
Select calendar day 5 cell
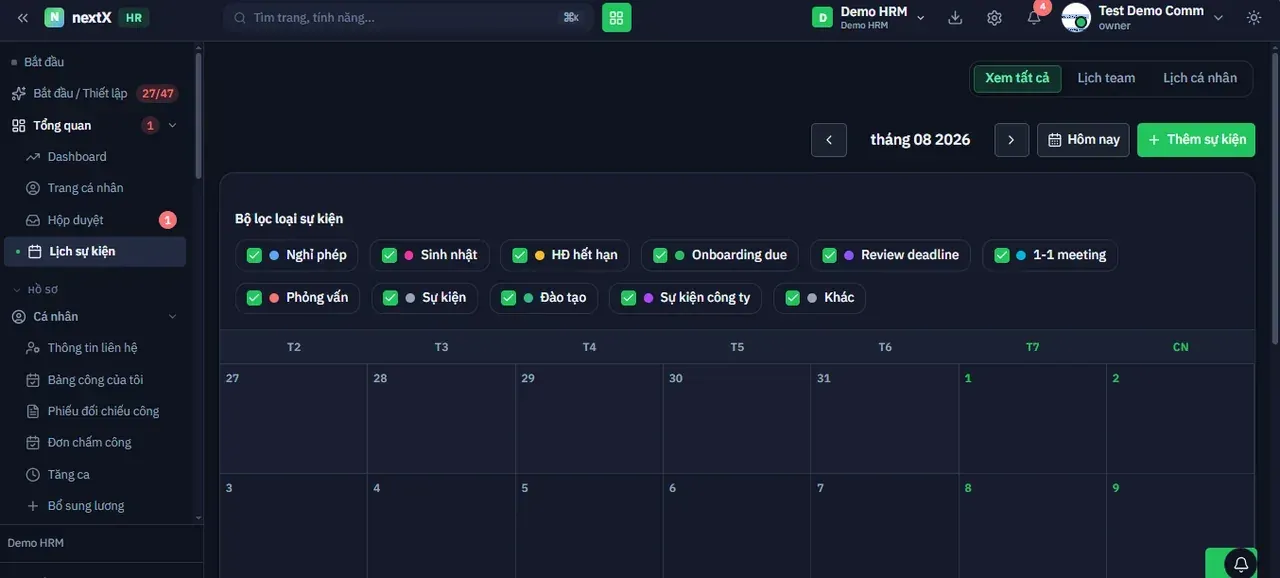pyautogui.click(x=589, y=526)
